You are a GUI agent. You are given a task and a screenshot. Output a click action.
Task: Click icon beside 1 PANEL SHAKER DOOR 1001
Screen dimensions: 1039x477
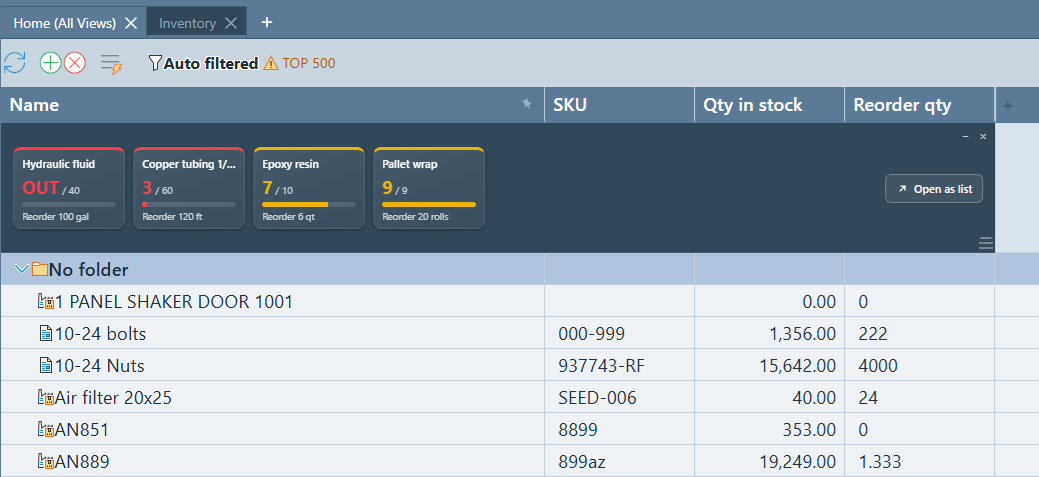[46, 301]
